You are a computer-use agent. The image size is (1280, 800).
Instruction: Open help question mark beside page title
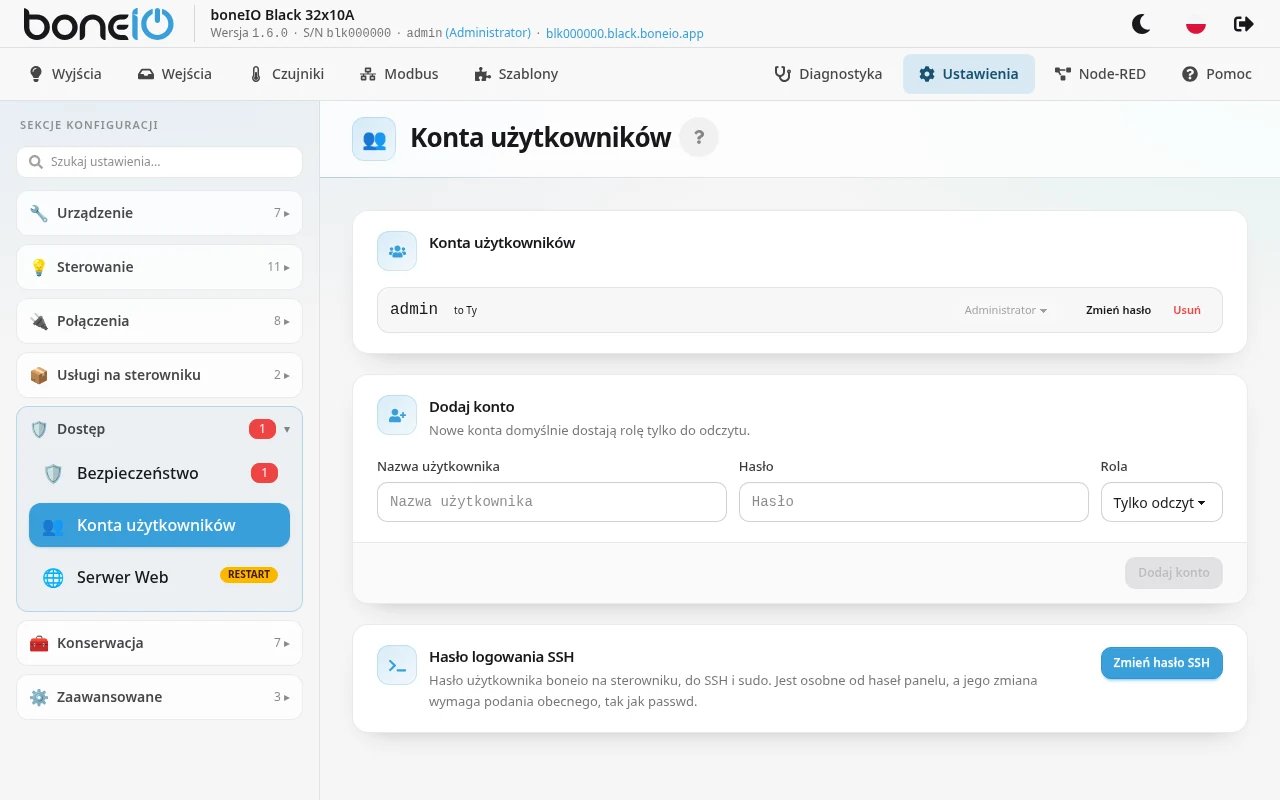point(699,138)
